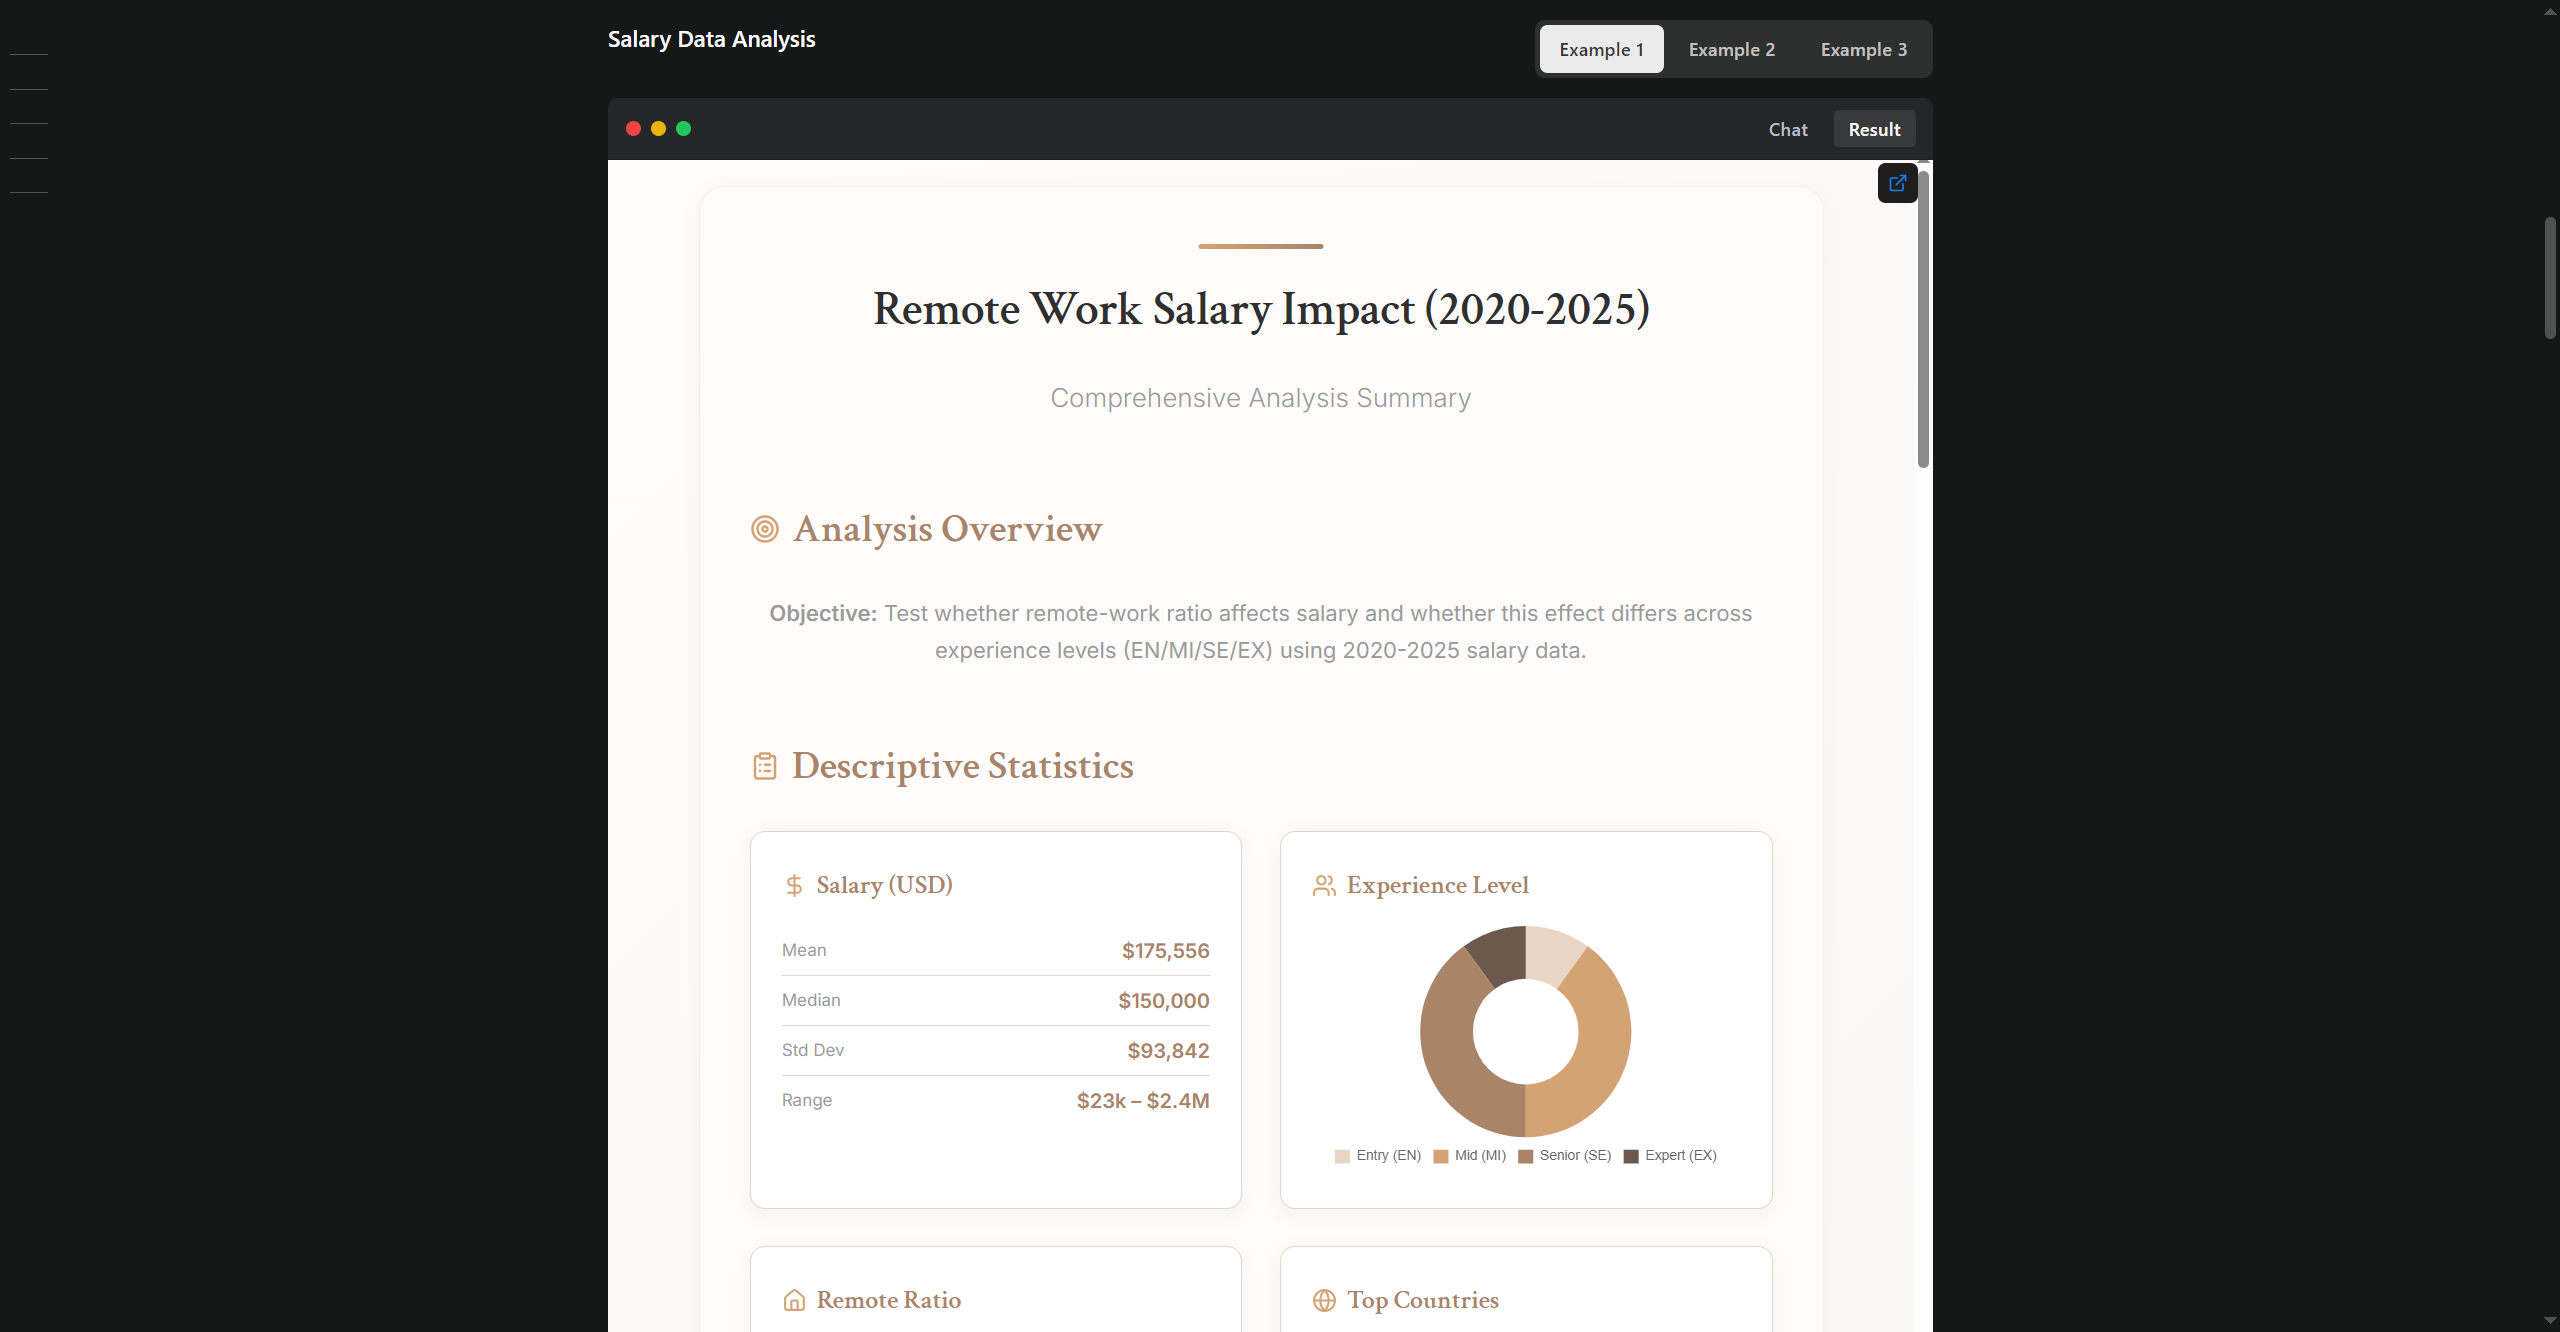
Task: Click the target icon beside Analysis Overview
Action: point(765,529)
